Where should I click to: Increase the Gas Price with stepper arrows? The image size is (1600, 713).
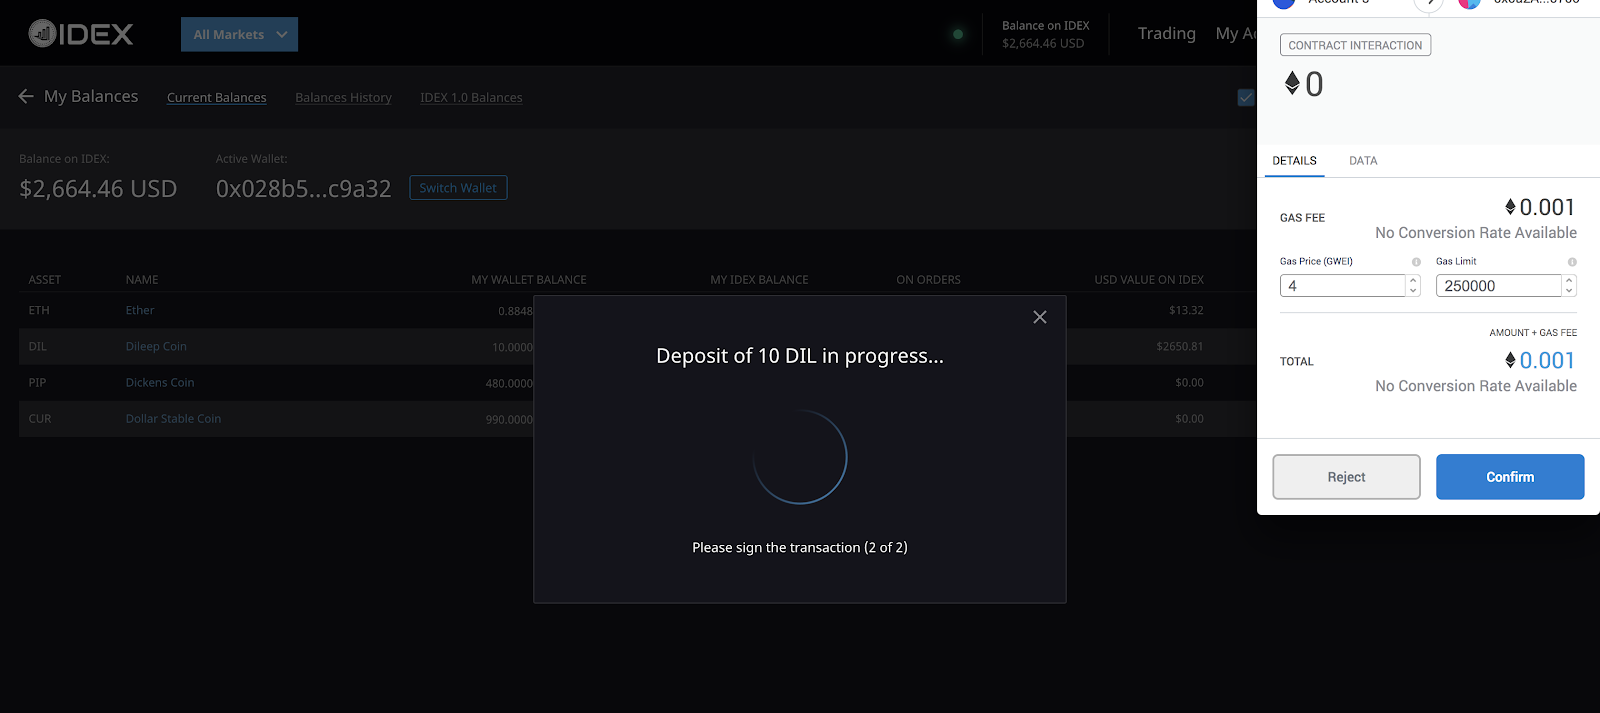pos(1413,281)
